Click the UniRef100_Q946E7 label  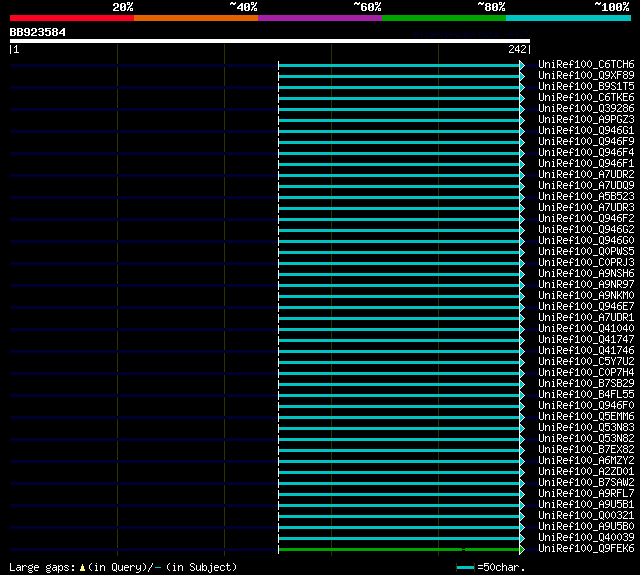pos(586,307)
